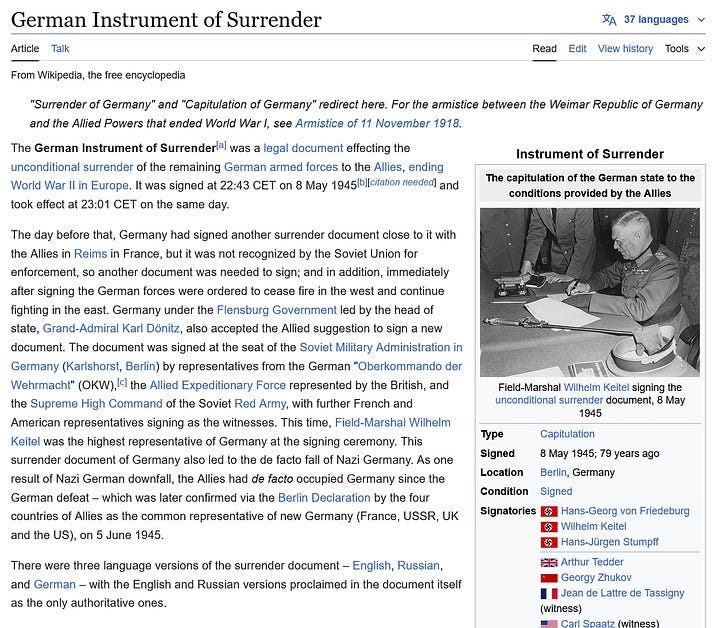Open the Keitel signing photo thumbnail
The height and width of the screenshot is (628, 720).
(590, 292)
